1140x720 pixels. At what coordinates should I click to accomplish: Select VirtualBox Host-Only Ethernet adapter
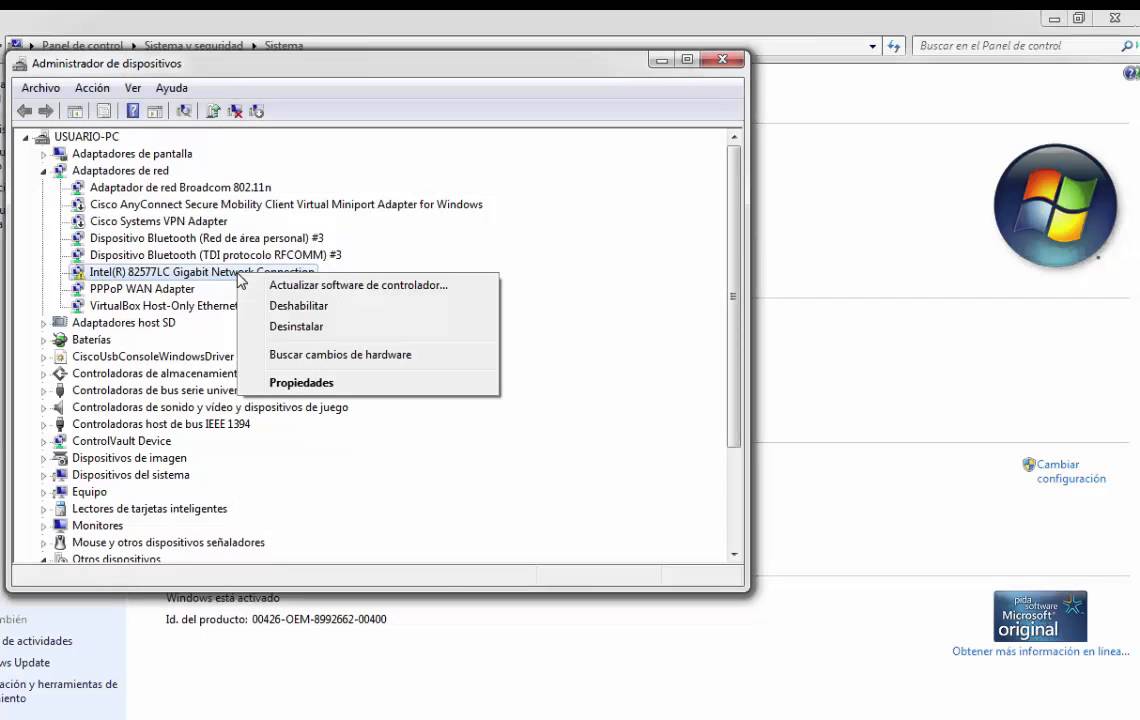pos(163,306)
